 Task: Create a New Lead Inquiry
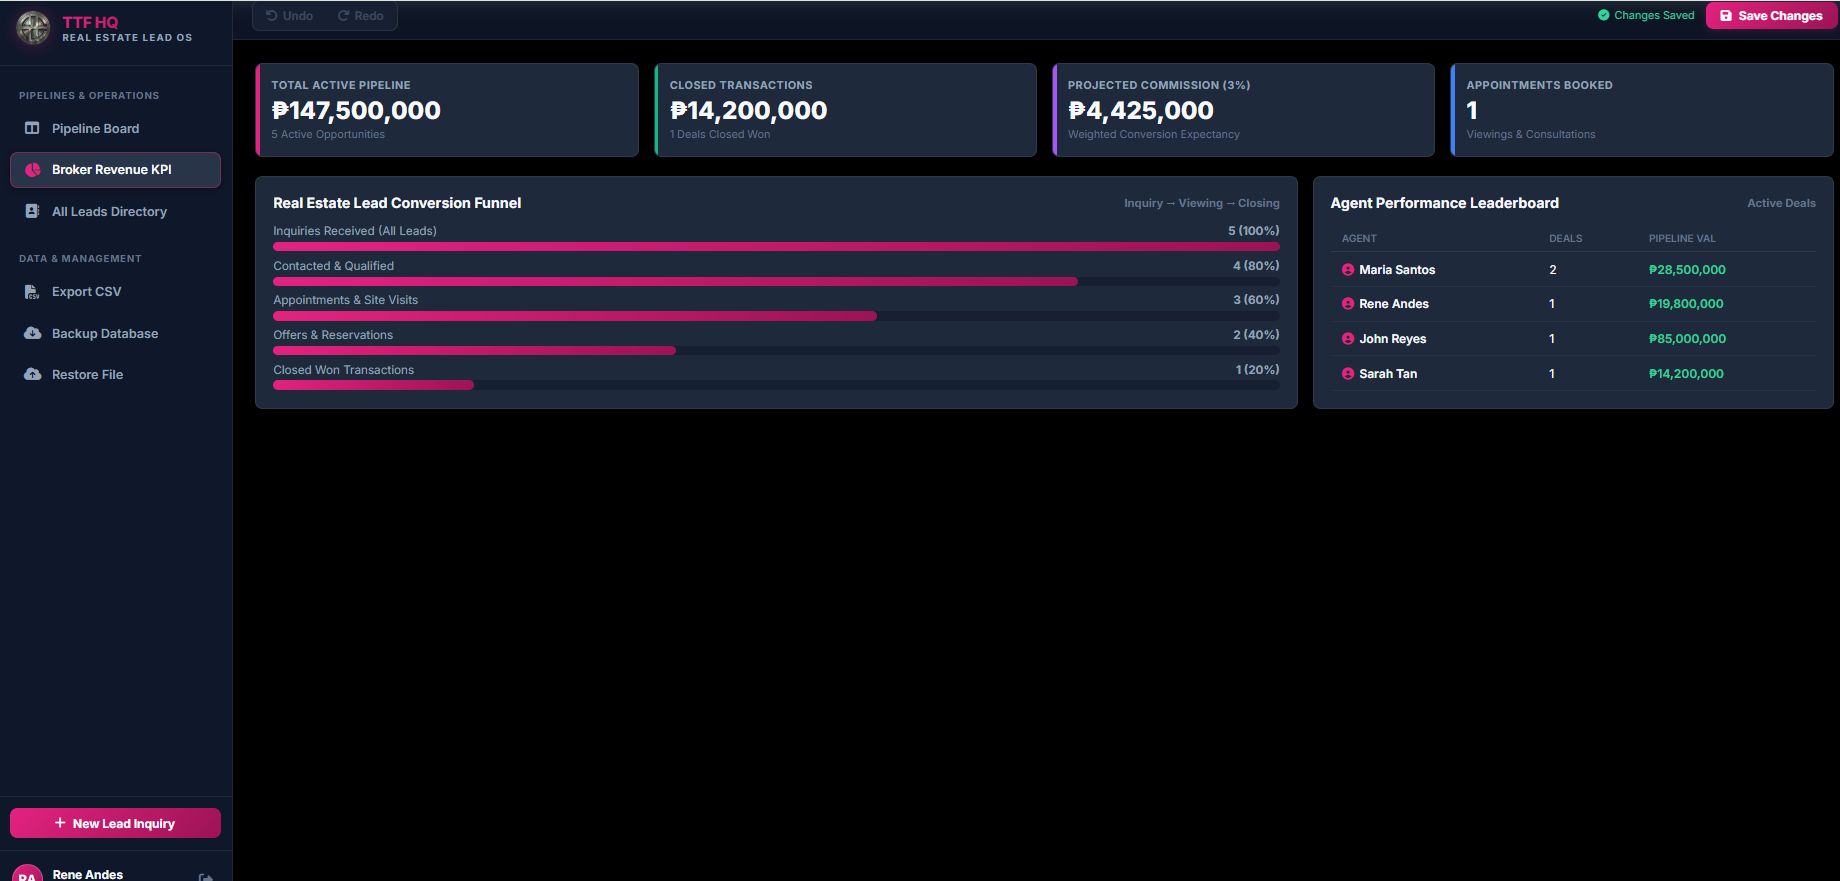point(115,823)
